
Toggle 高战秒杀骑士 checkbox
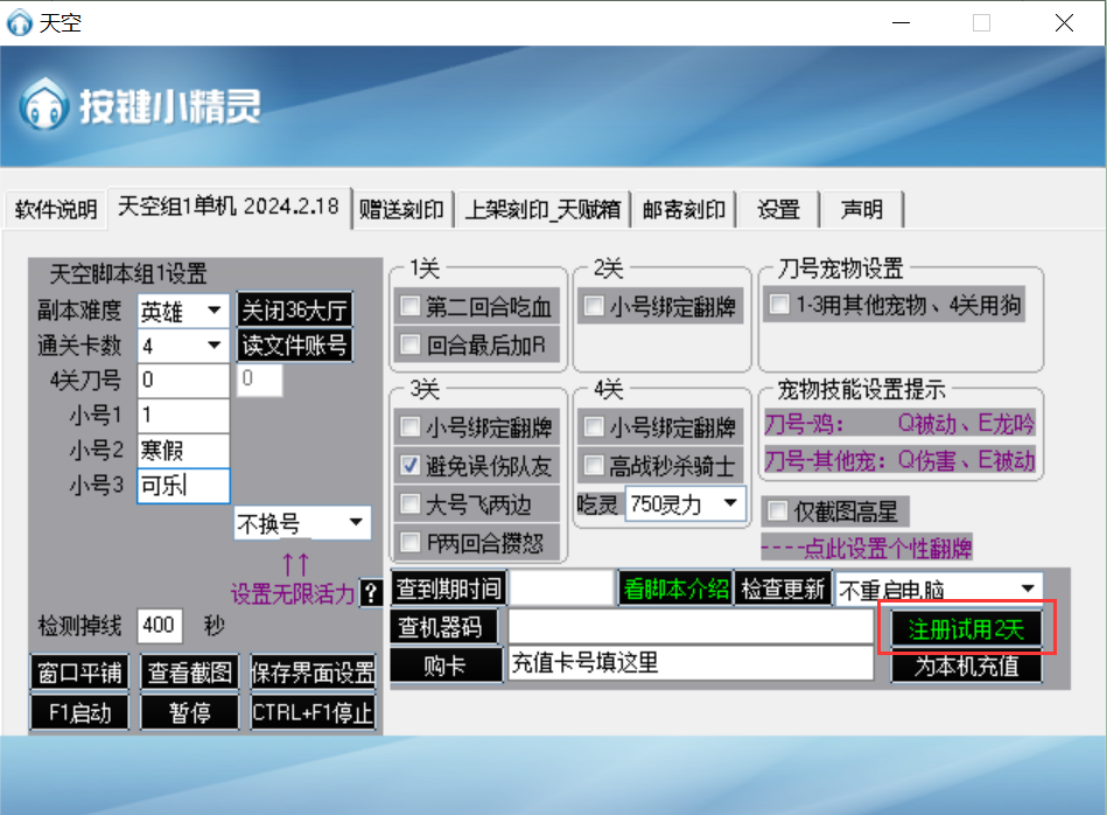[594, 466]
